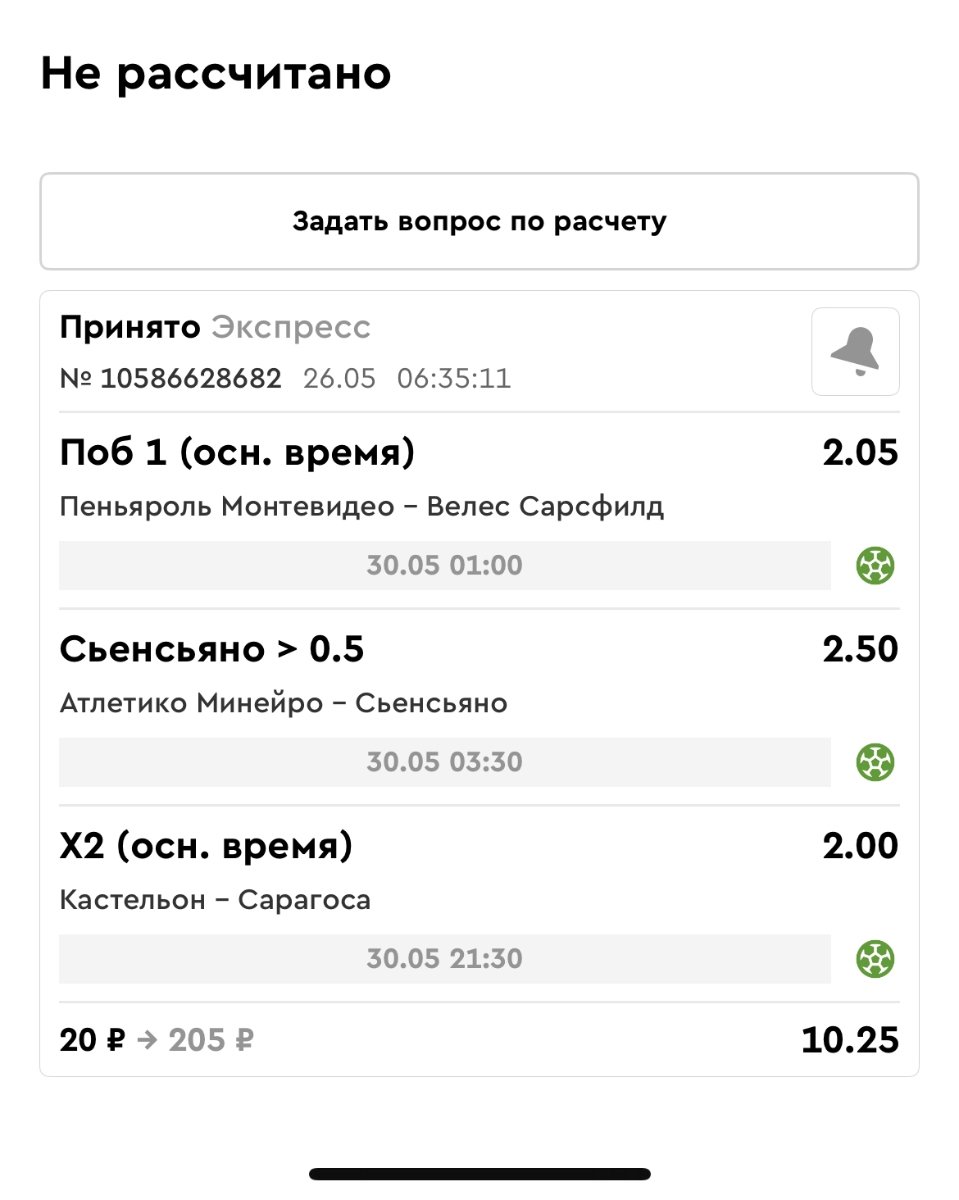Tap the soccer icon for Peñarol match
Viewport: 959px width, 1200px height.
click(x=875, y=566)
